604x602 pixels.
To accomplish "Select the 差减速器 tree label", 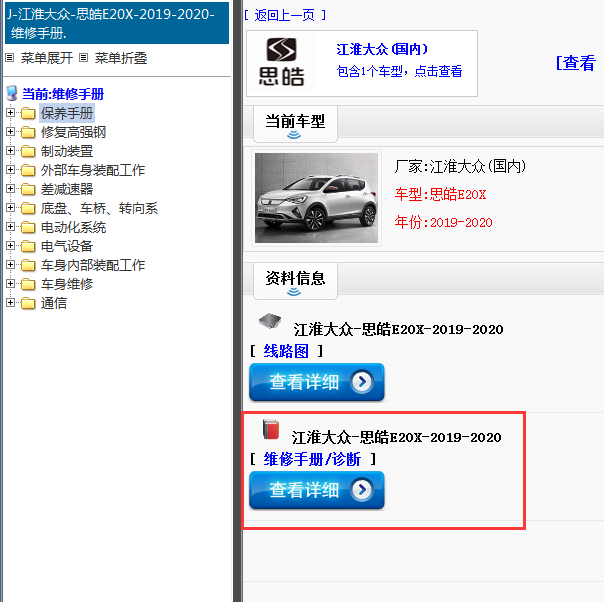I will tap(67, 189).
